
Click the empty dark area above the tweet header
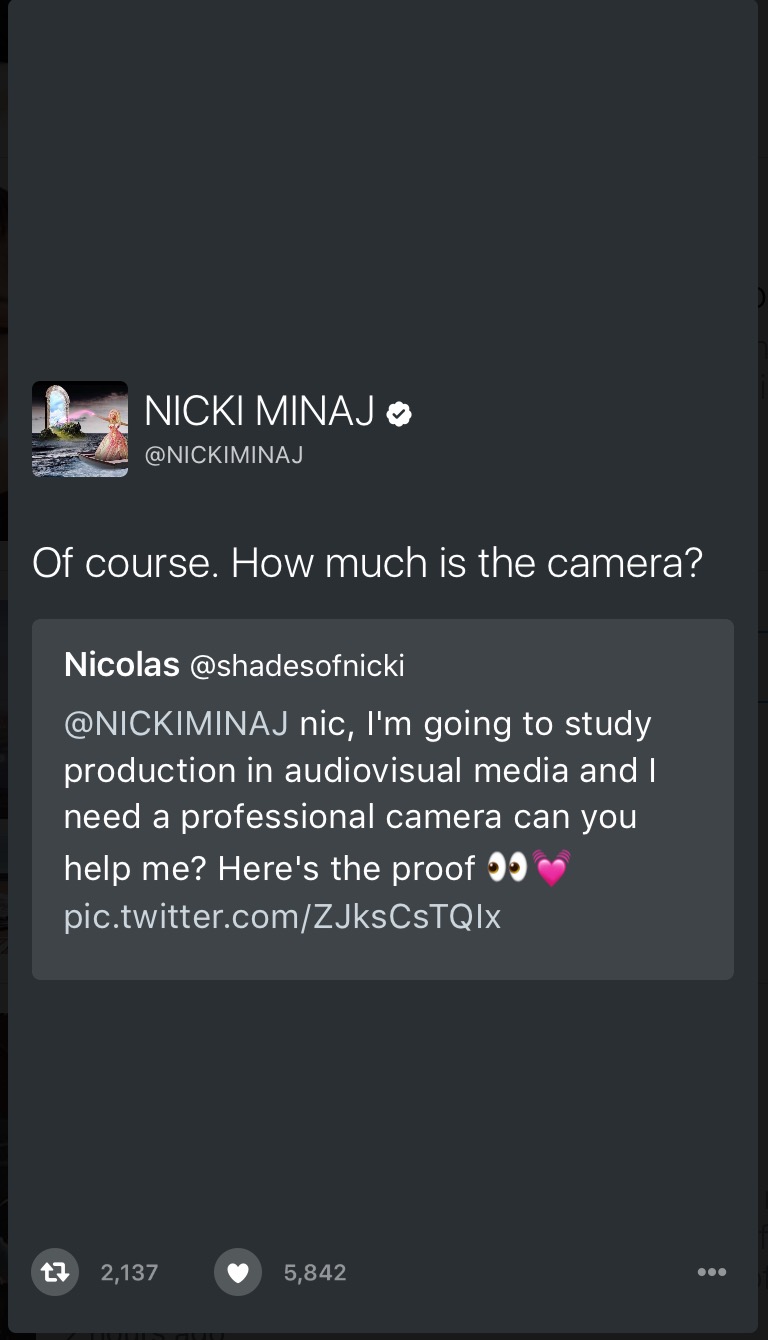click(x=384, y=200)
